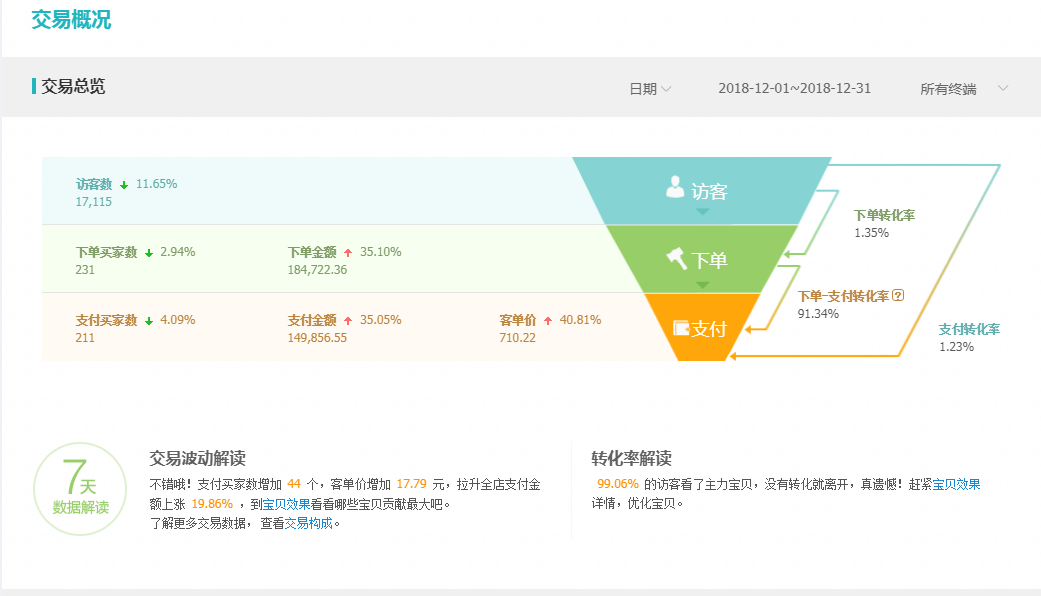Image resolution: width=1041 pixels, height=596 pixels.
Task: Click the order gavel icon in funnel
Action: click(677, 258)
